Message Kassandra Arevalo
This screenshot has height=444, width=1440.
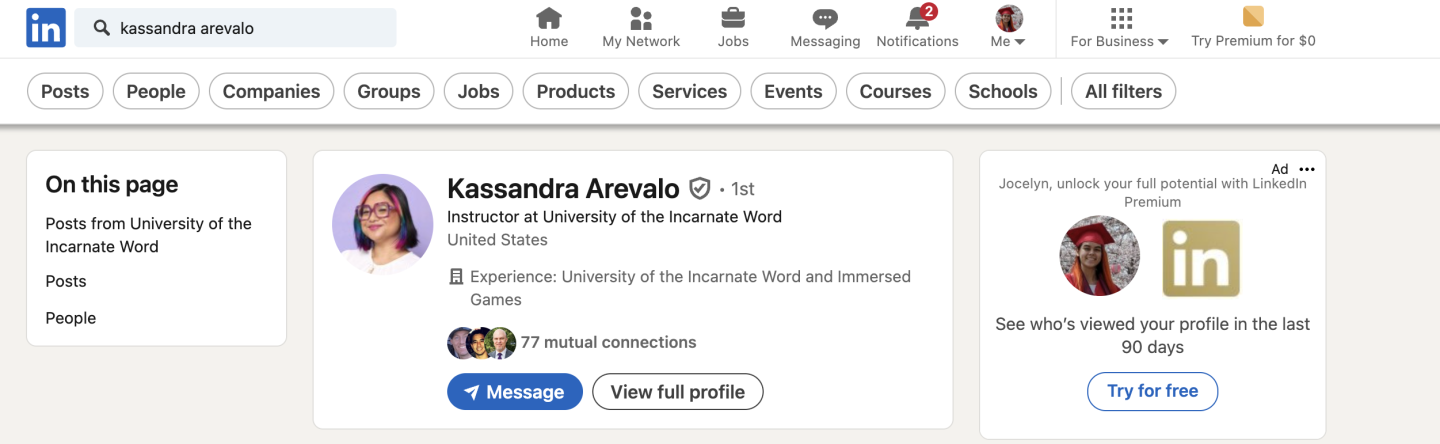point(514,392)
